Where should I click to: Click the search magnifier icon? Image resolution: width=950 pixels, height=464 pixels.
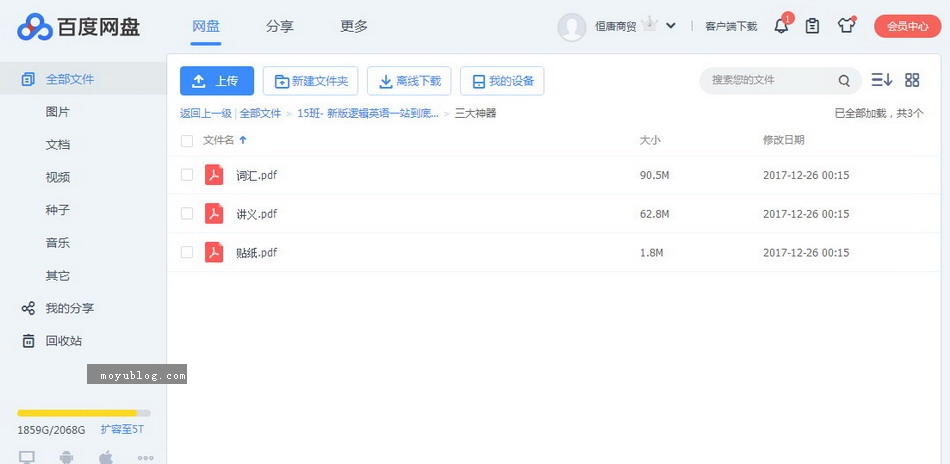844,81
